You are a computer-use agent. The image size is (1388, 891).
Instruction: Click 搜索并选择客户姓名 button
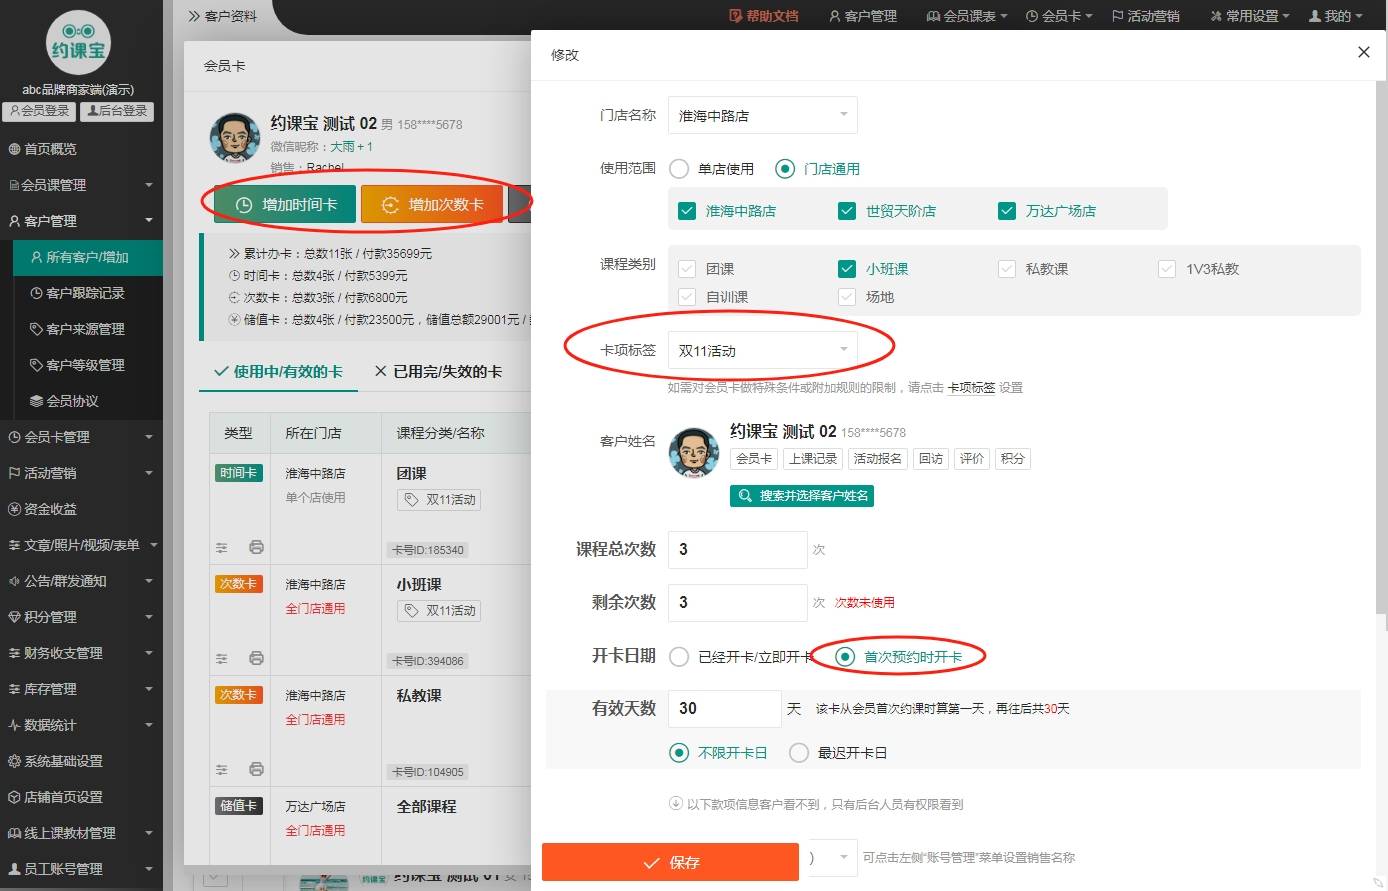(802, 495)
